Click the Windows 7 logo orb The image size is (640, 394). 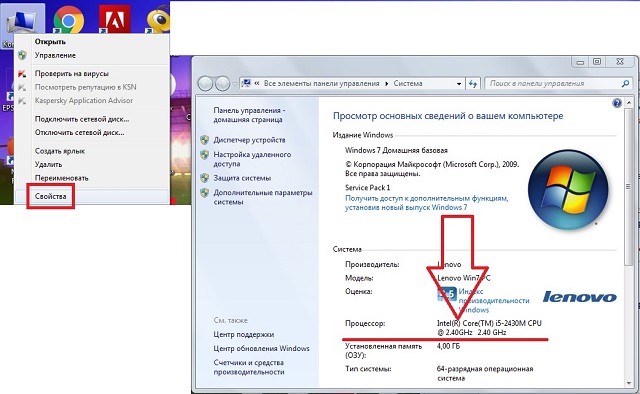click(x=568, y=189)
